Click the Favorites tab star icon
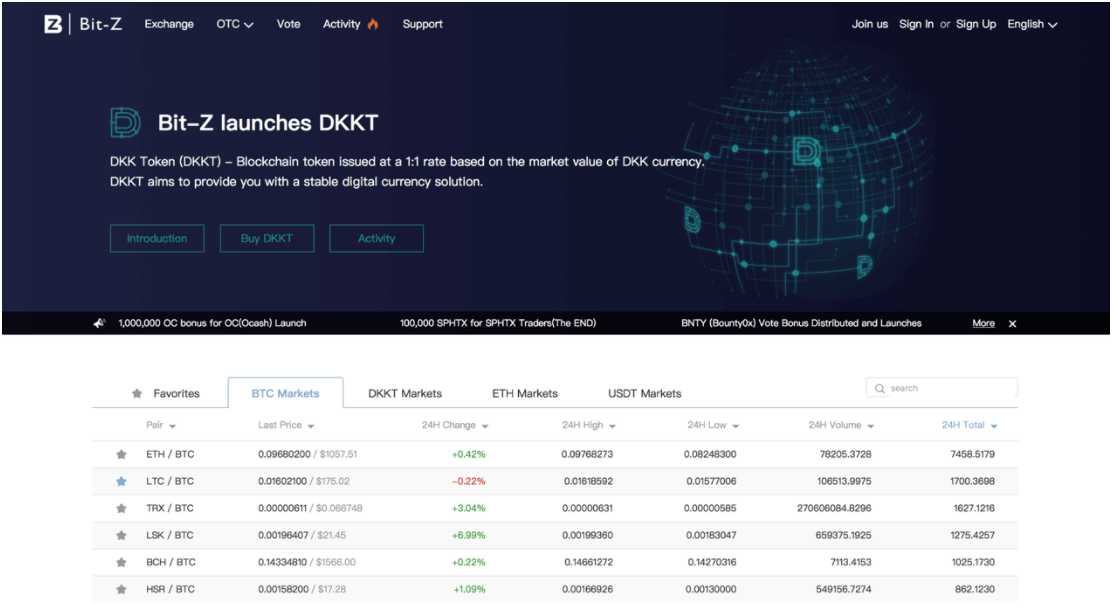Image resolution: width=1118 pixels, height=614 pixels. tap(137, 394)
